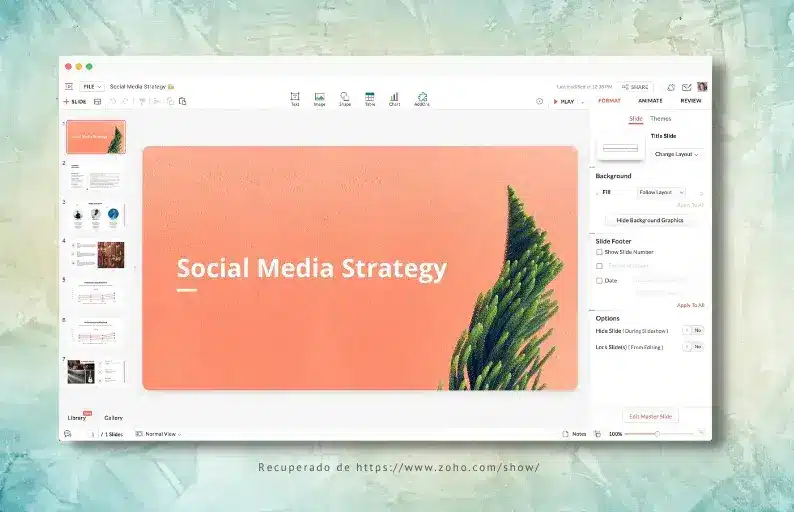Toggle Hide Slide during slideshow switch
Viewport: 794px width, 512px height.
tap(693, 330)
